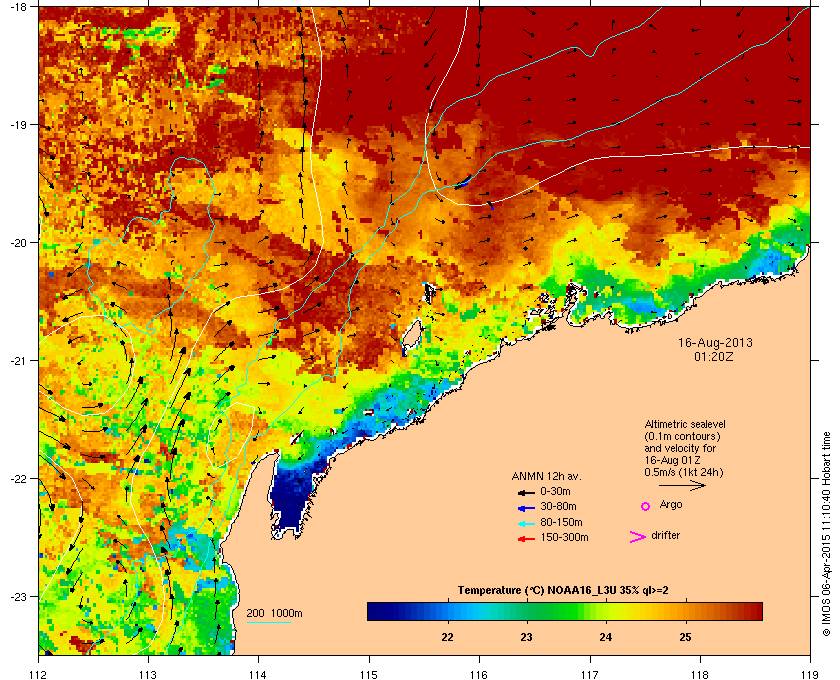
Task: Click the '80-150m' depth label
Action: [561, 522]
